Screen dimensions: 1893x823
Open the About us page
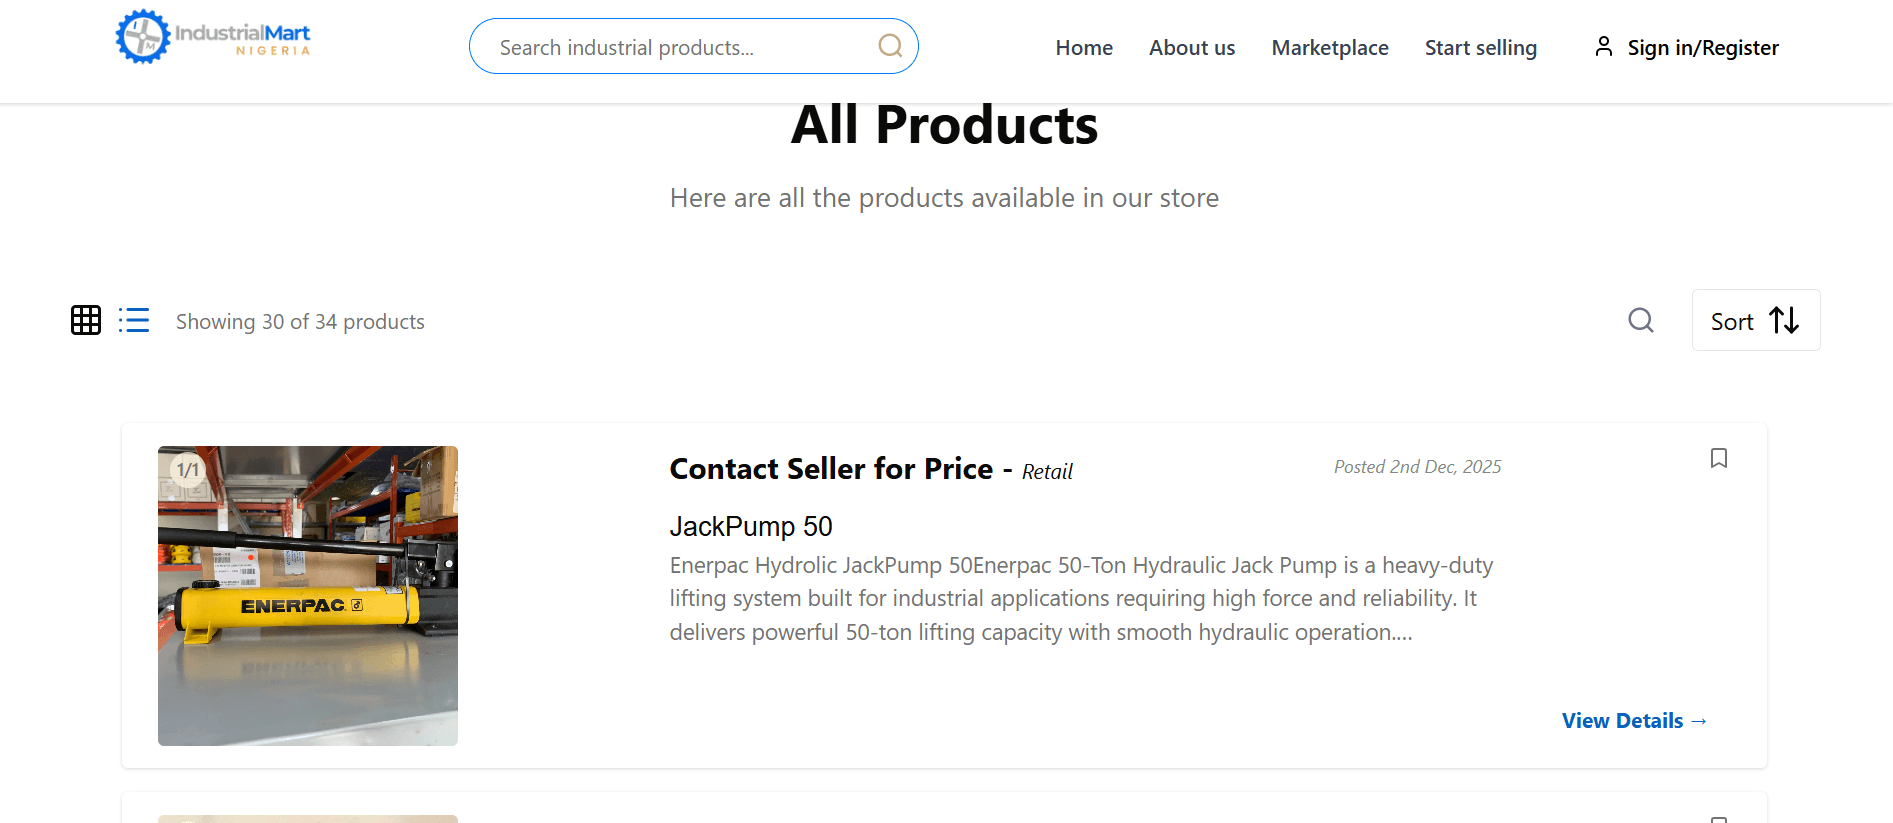[1192, 48]
